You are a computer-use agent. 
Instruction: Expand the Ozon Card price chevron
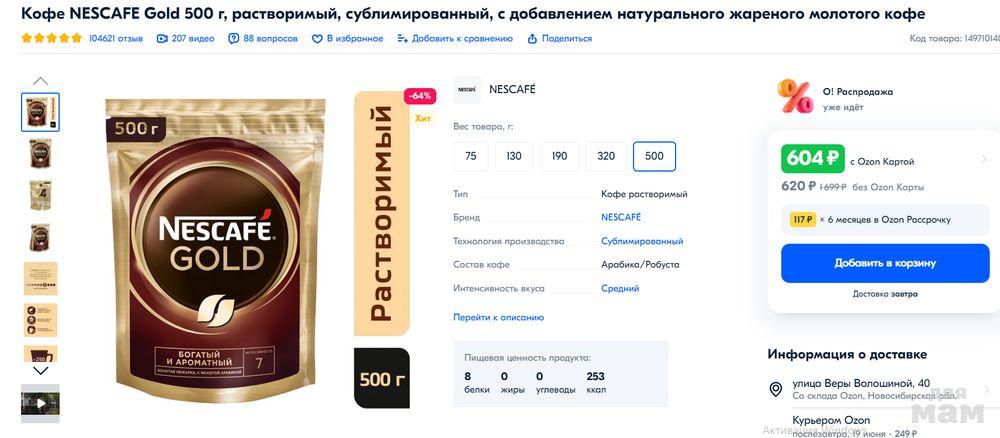pyautogui.click(x=985, y=159)
